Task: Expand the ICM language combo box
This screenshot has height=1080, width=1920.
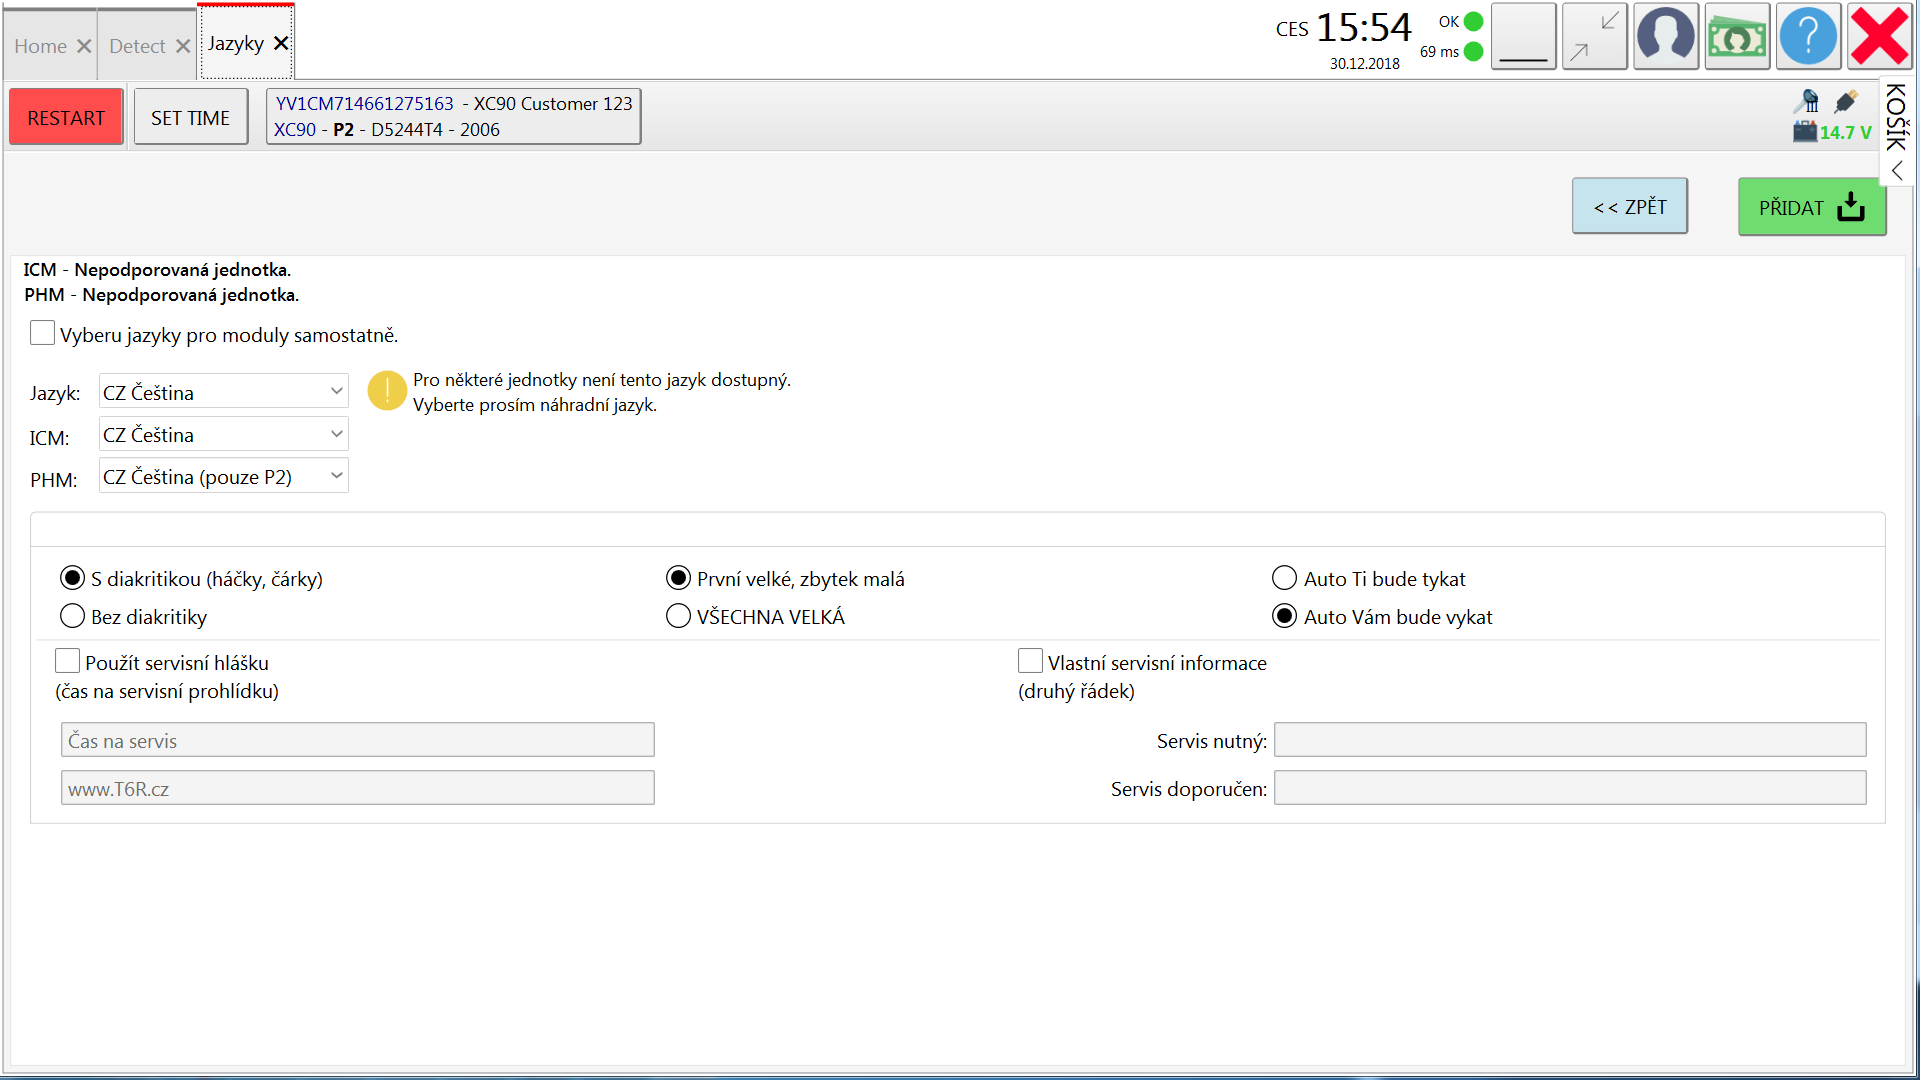Action: (223, 434)
